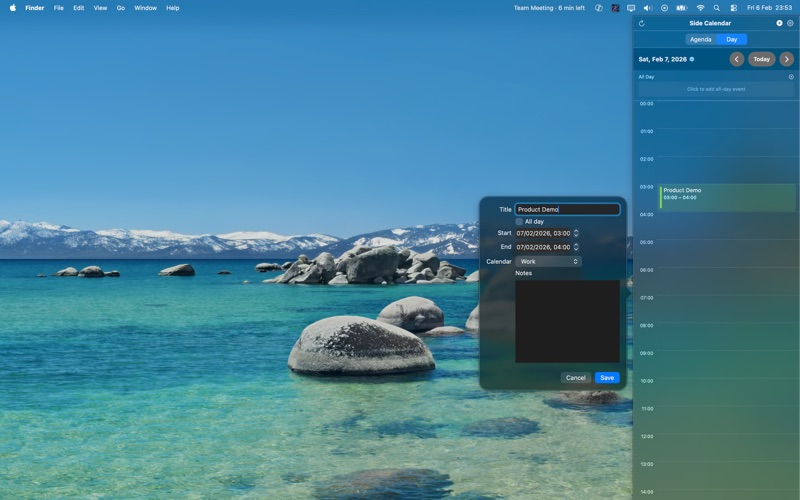The image size is (800, 500).
Task: Click inside the Notes text area
Action: 567,321
